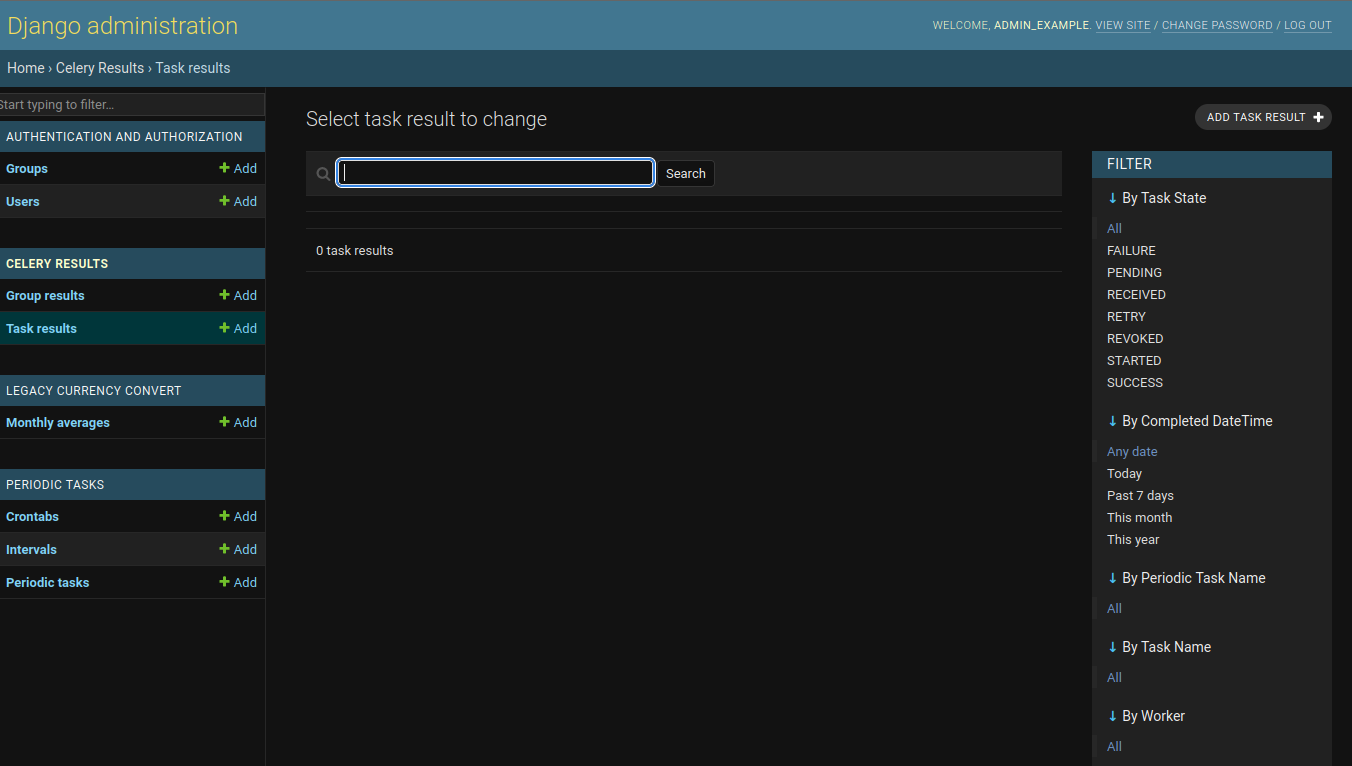Screen dimensions: 1352x766
Task: Click the ADD TASK RESULT button
Action: coord(1262,117)
